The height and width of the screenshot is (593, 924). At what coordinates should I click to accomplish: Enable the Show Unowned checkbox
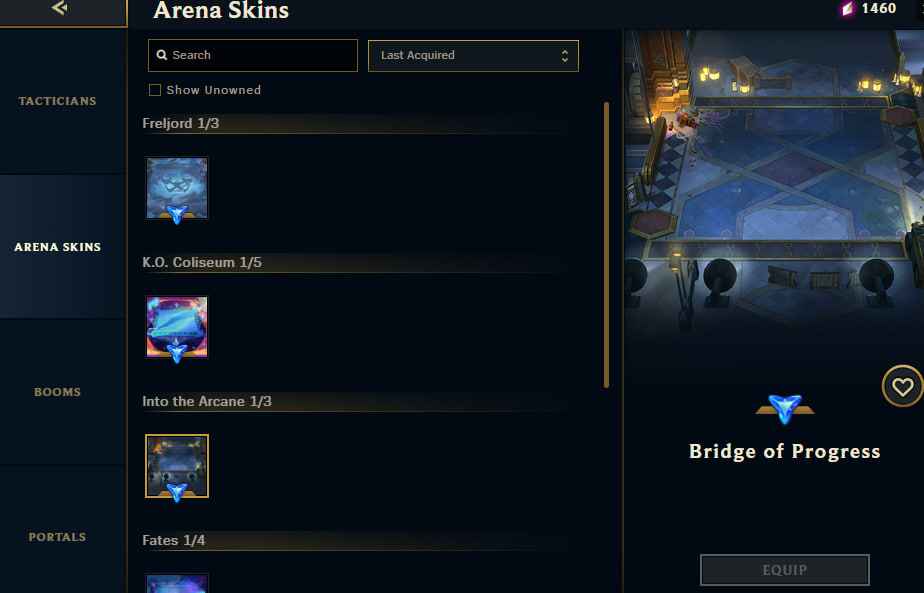click(155, 90)
